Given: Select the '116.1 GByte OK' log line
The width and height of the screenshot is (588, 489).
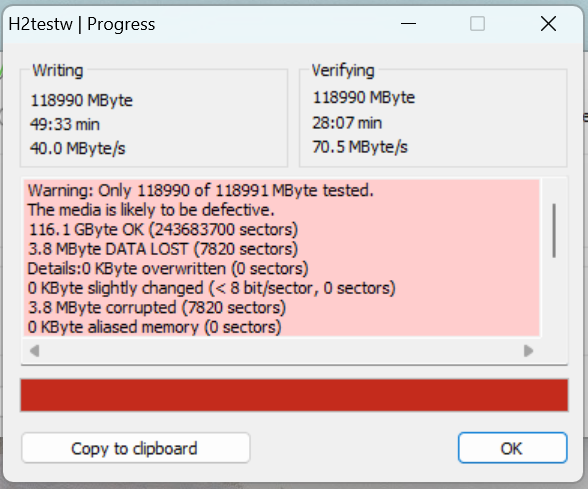Looking at the screenshot, I should click(163, 230).
